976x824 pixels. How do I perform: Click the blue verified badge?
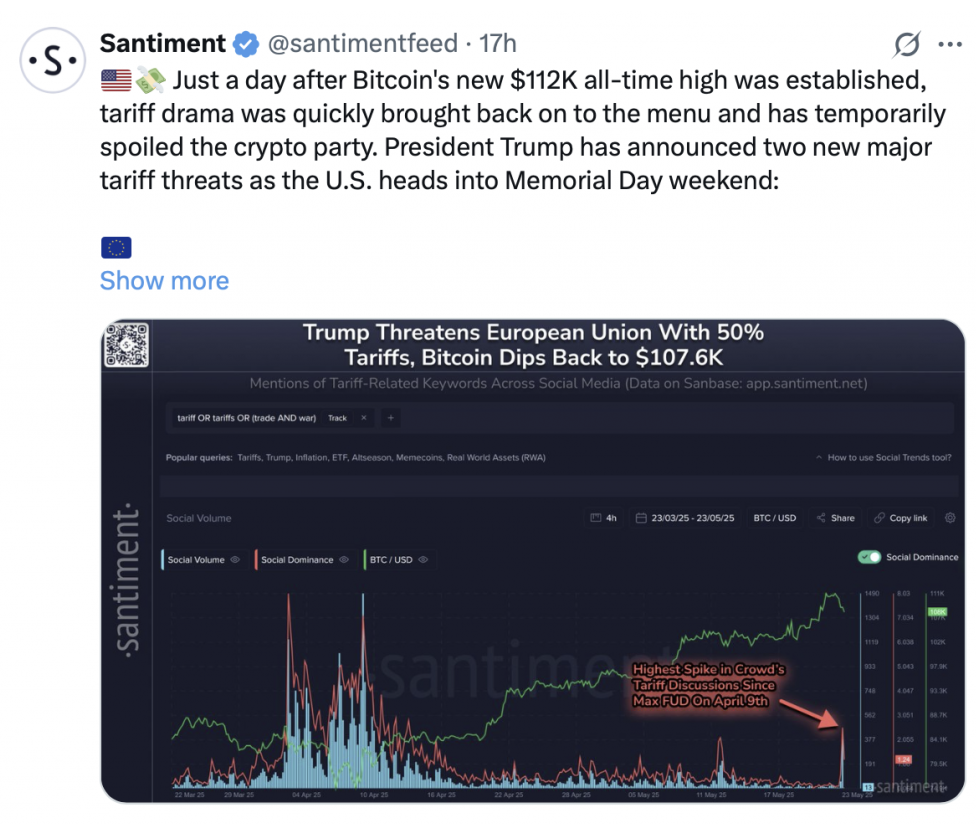[x=246, y=44]
